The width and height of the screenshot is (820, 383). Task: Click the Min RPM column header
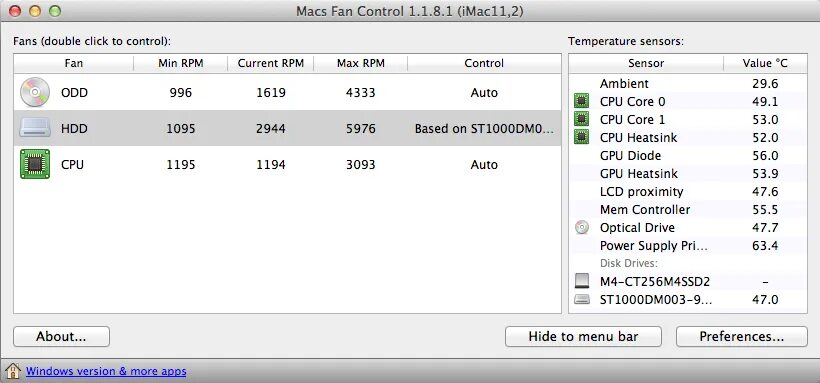click(180, 63)
